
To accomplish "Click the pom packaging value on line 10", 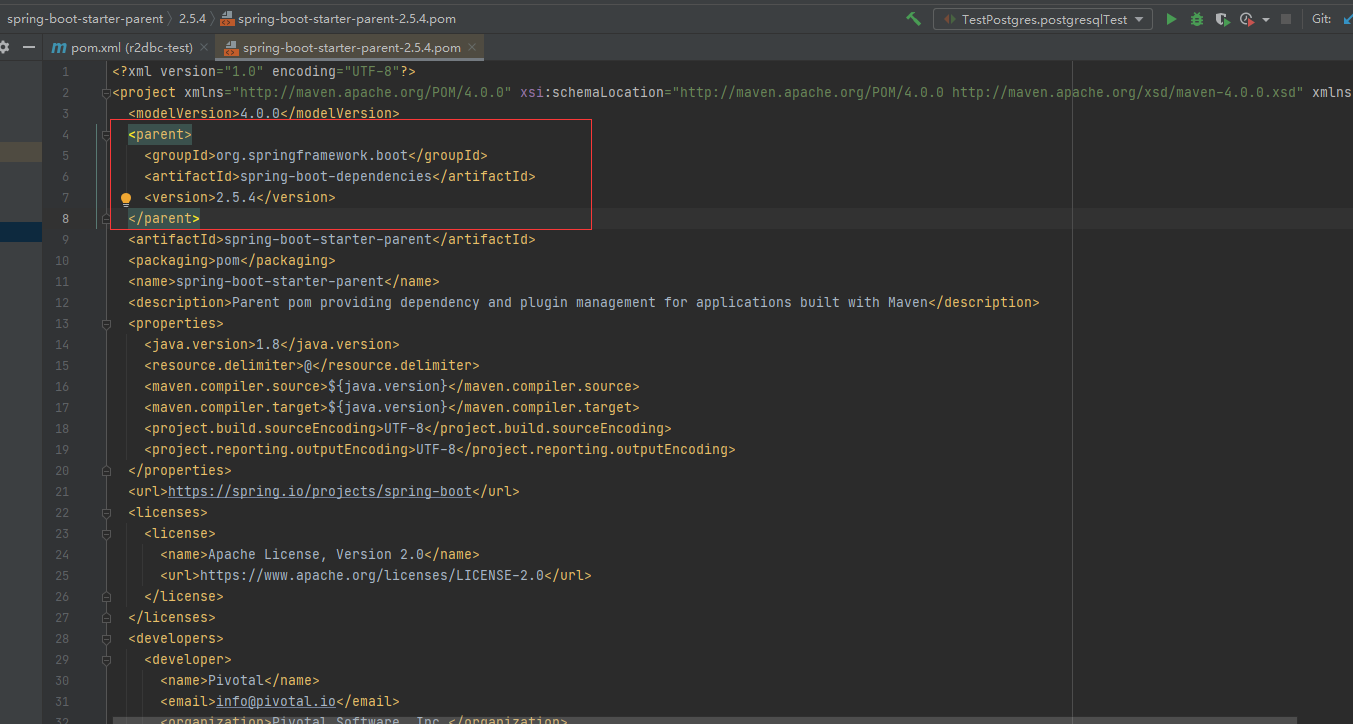I will [x=228, y=260].
